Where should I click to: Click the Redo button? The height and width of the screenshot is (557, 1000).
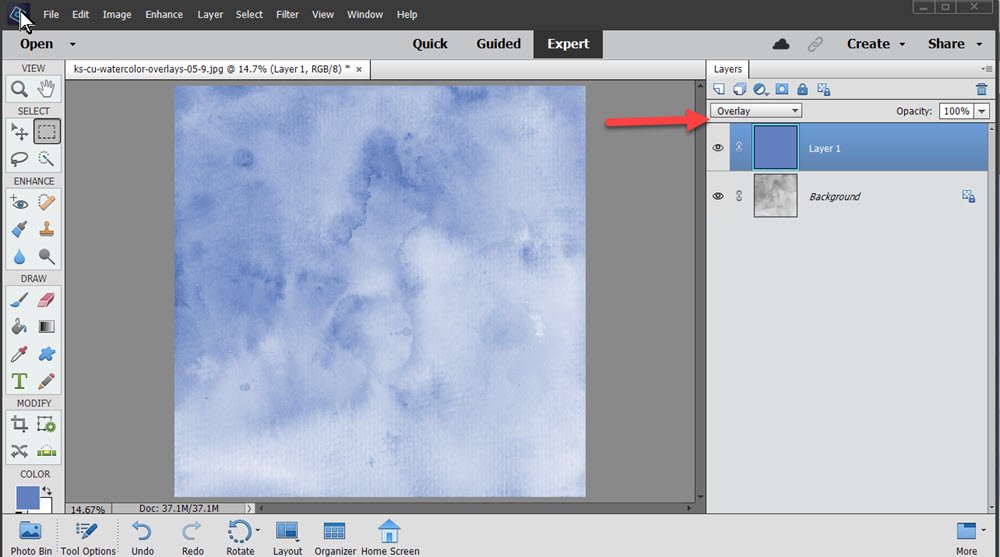(x=192, y=538)
